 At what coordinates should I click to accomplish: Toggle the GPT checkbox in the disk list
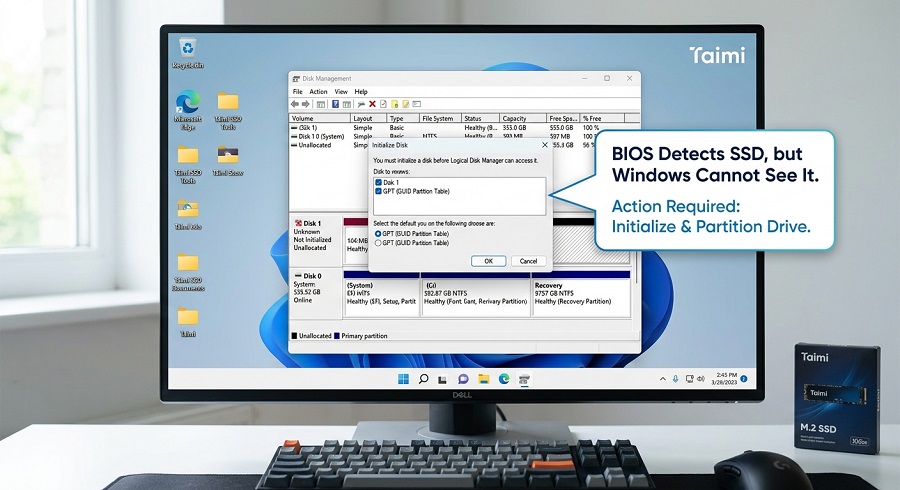378,191
